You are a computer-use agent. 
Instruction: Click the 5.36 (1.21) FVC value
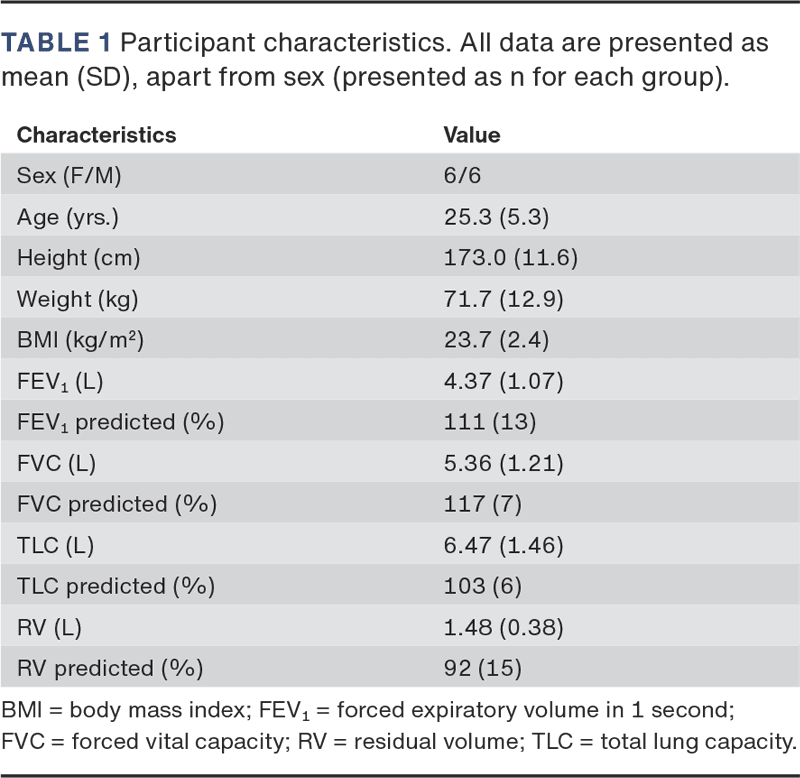[503, 463]
